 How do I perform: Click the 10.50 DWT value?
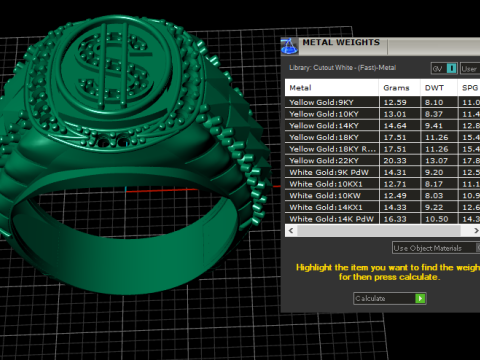(x=436, y=219)
